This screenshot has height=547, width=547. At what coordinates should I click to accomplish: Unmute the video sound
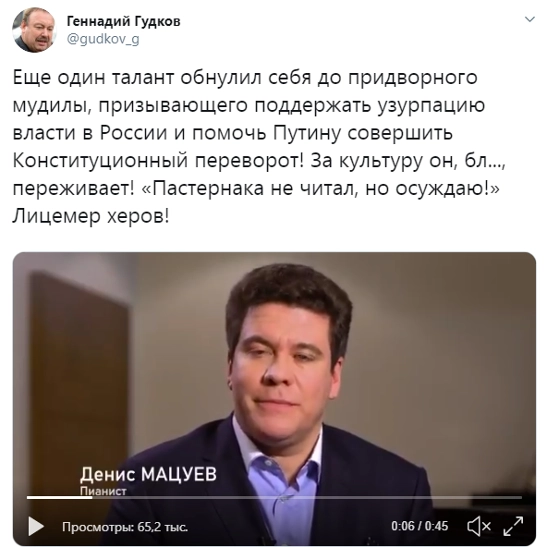coord(479,526)
